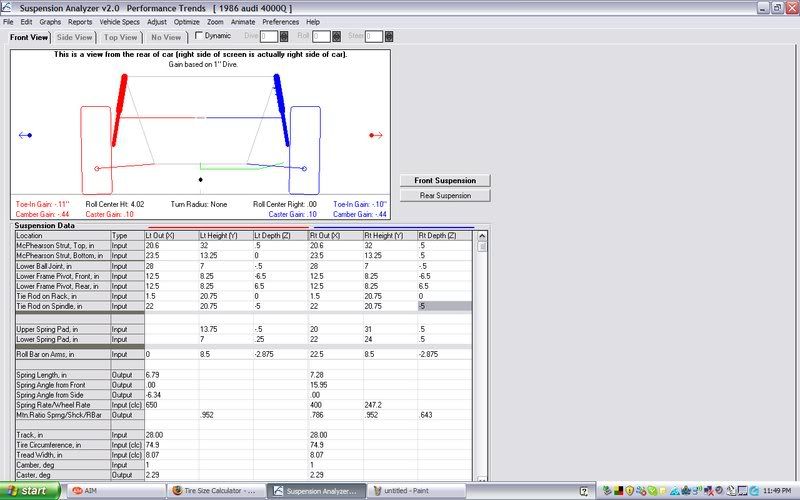Screen dimensions: 800x500
Task: Enable the Dynamic checkbox
Action: click(x=199, y=37)
